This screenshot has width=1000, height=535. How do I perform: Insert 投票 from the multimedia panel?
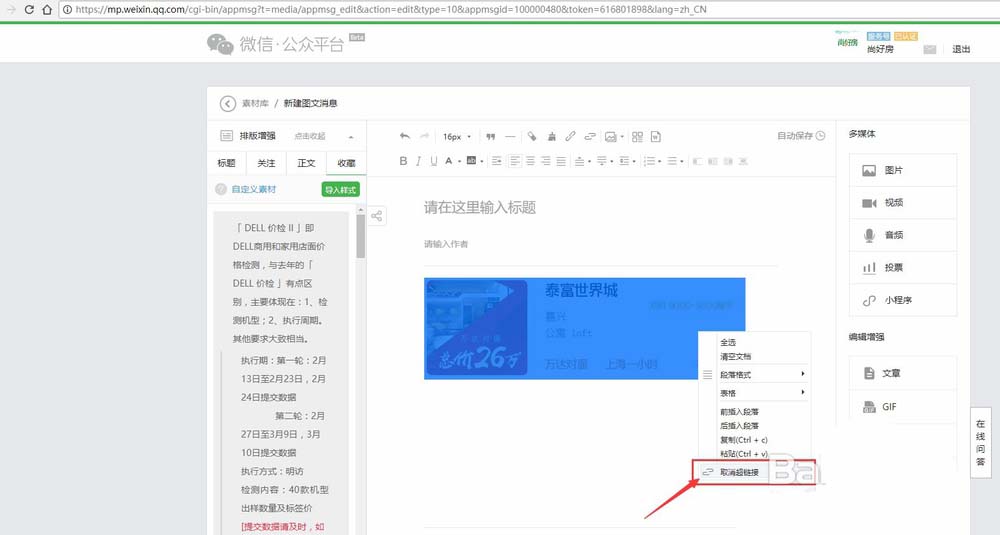point(903,268)
